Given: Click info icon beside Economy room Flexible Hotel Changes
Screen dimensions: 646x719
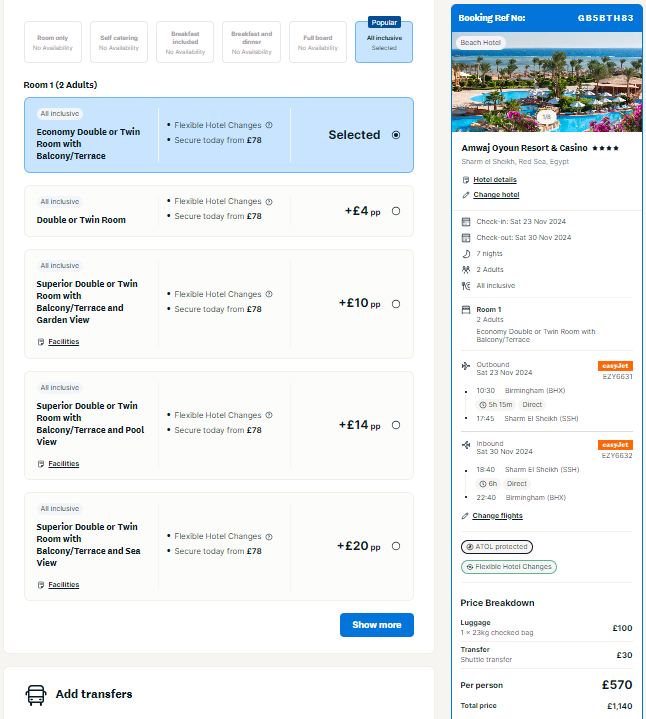Looking at the screenshot, I should tap(269, 125).
